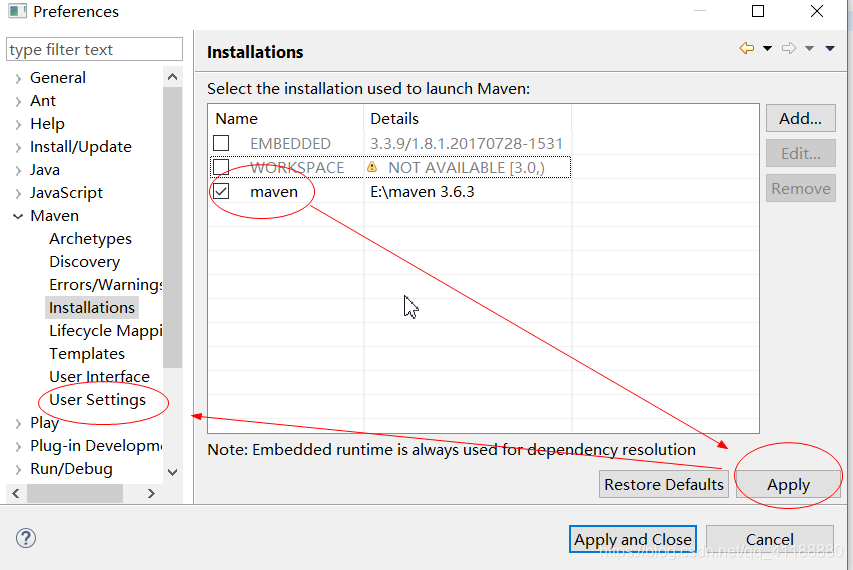Click the tree vertical scrollbar thumb
The image size is (853, 570).
click(172, 227)
